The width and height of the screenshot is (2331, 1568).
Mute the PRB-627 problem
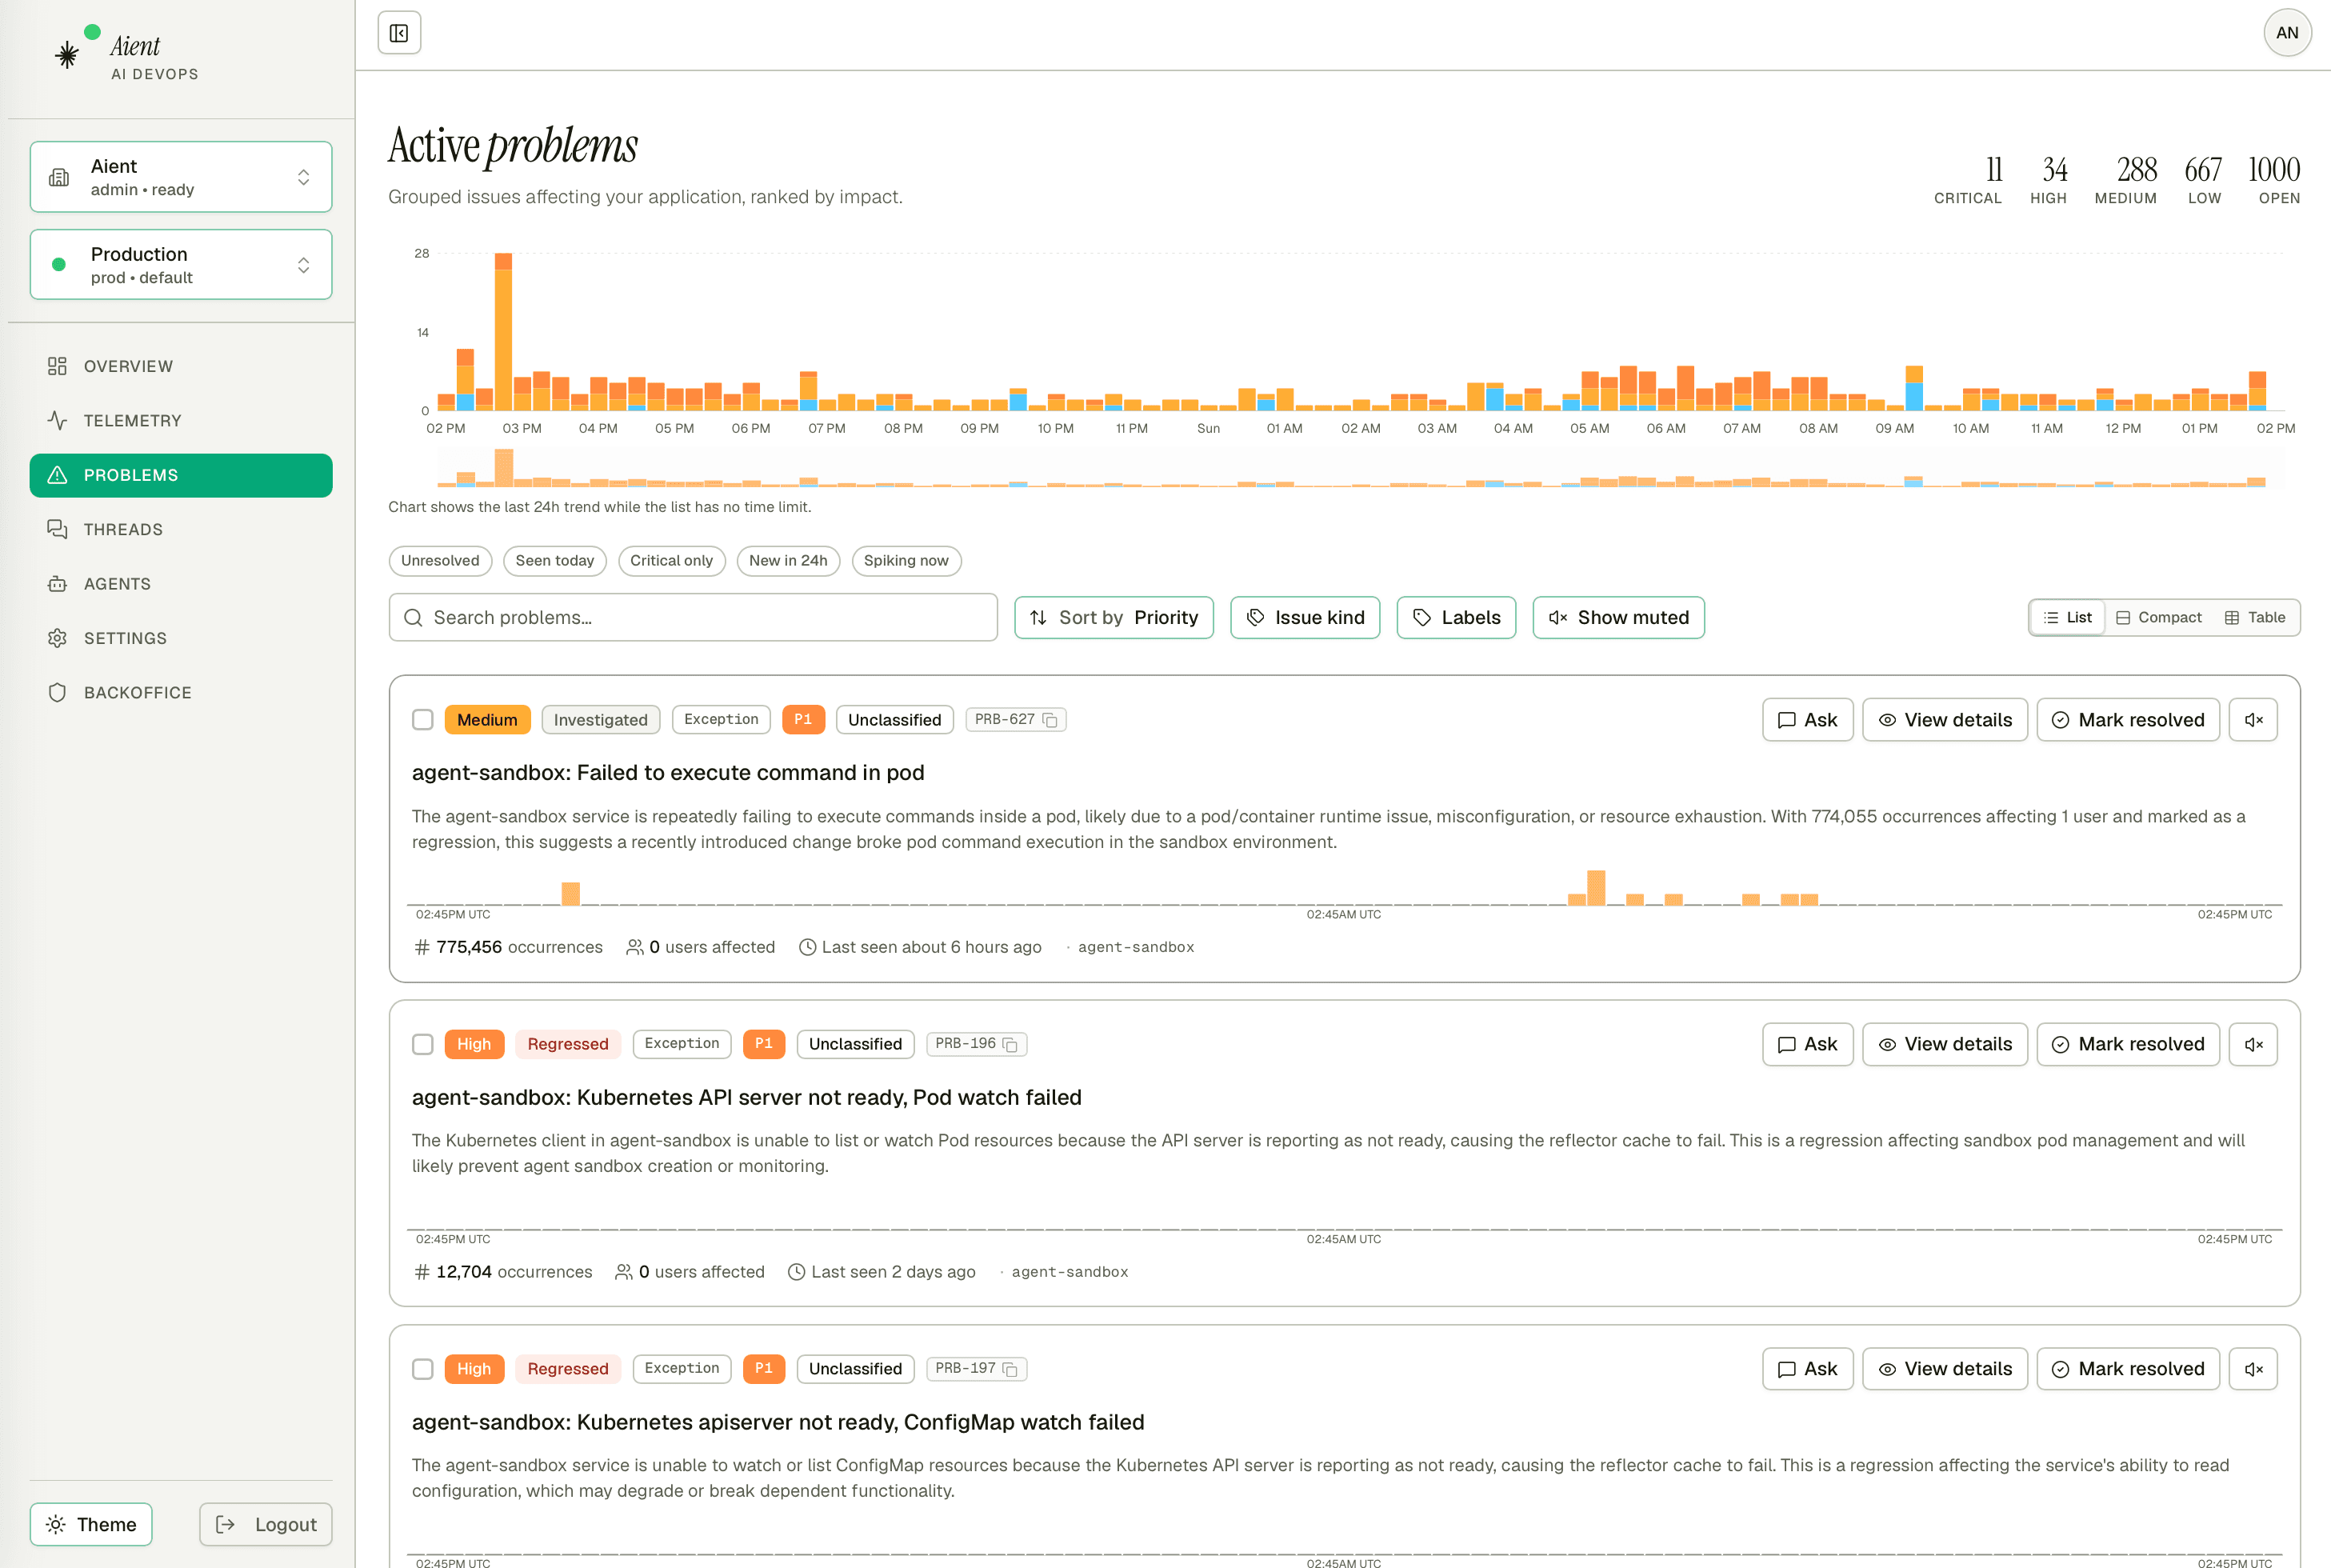point(2253,720)
